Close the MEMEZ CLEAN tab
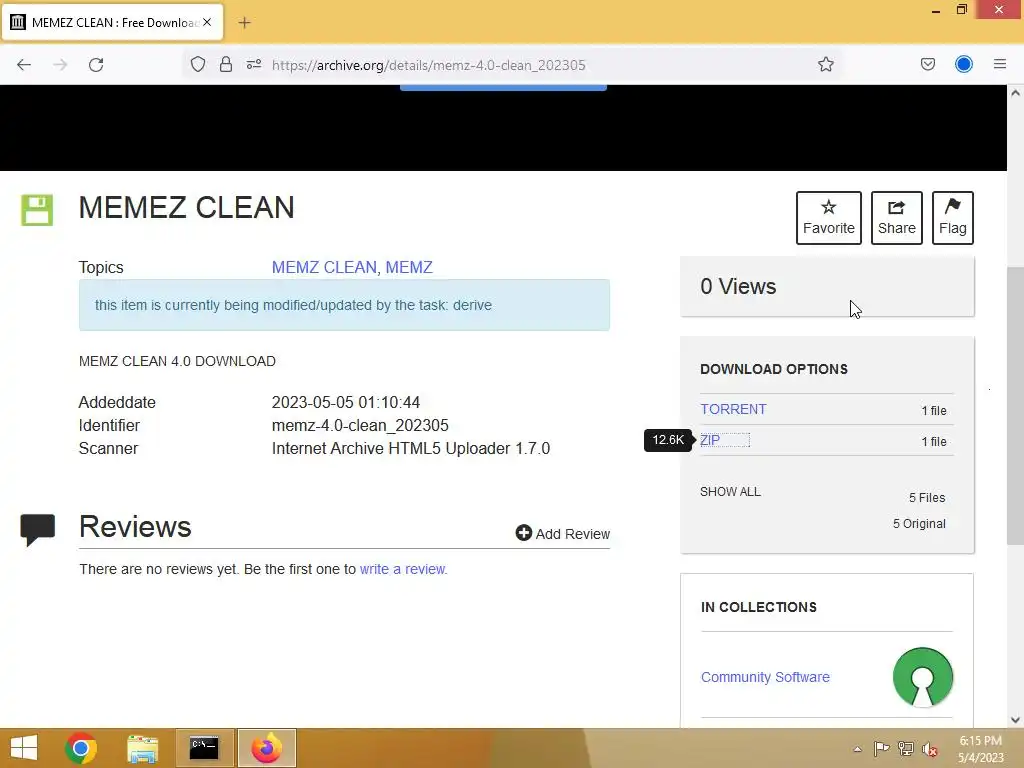1024x768 pixels. pos(207,22)
